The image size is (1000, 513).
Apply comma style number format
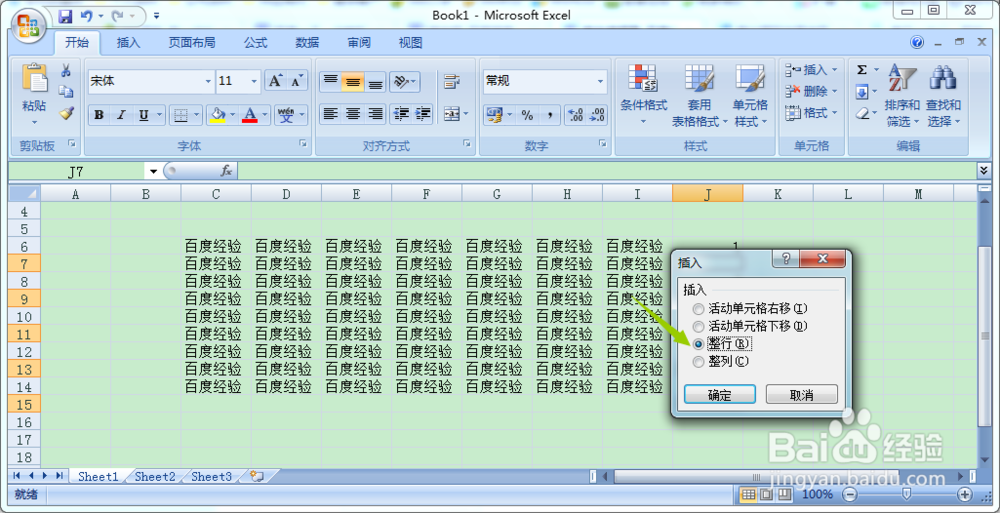click(550, 115)
